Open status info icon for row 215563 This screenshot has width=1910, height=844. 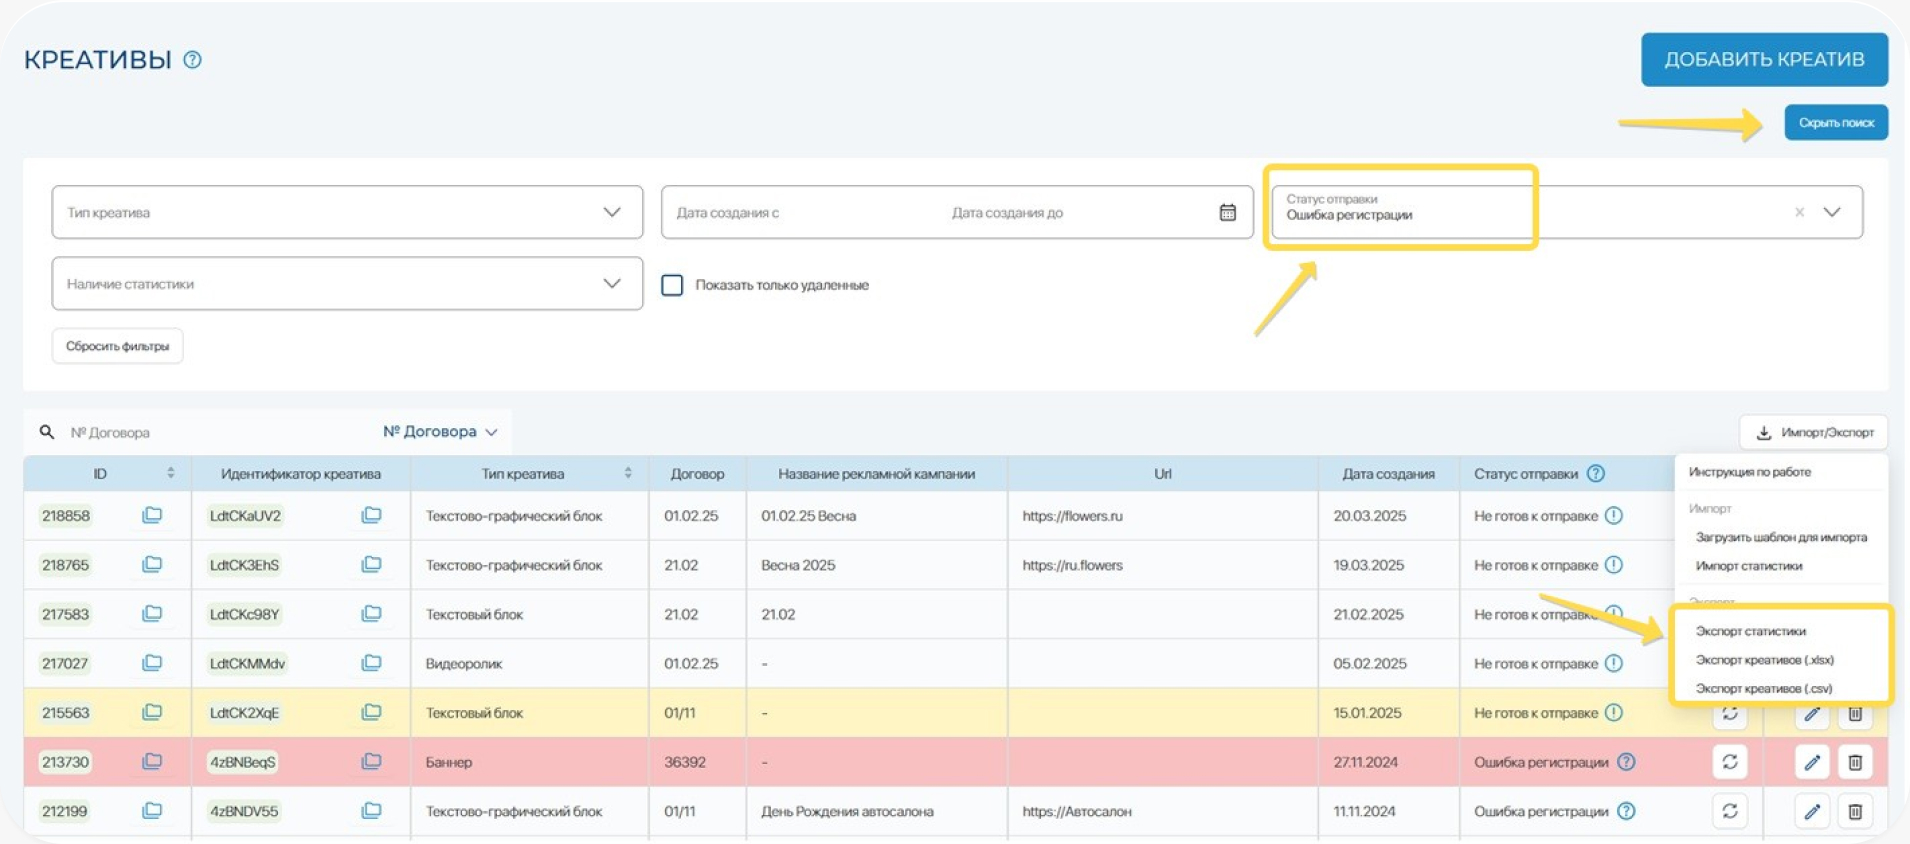[1614, 713]
